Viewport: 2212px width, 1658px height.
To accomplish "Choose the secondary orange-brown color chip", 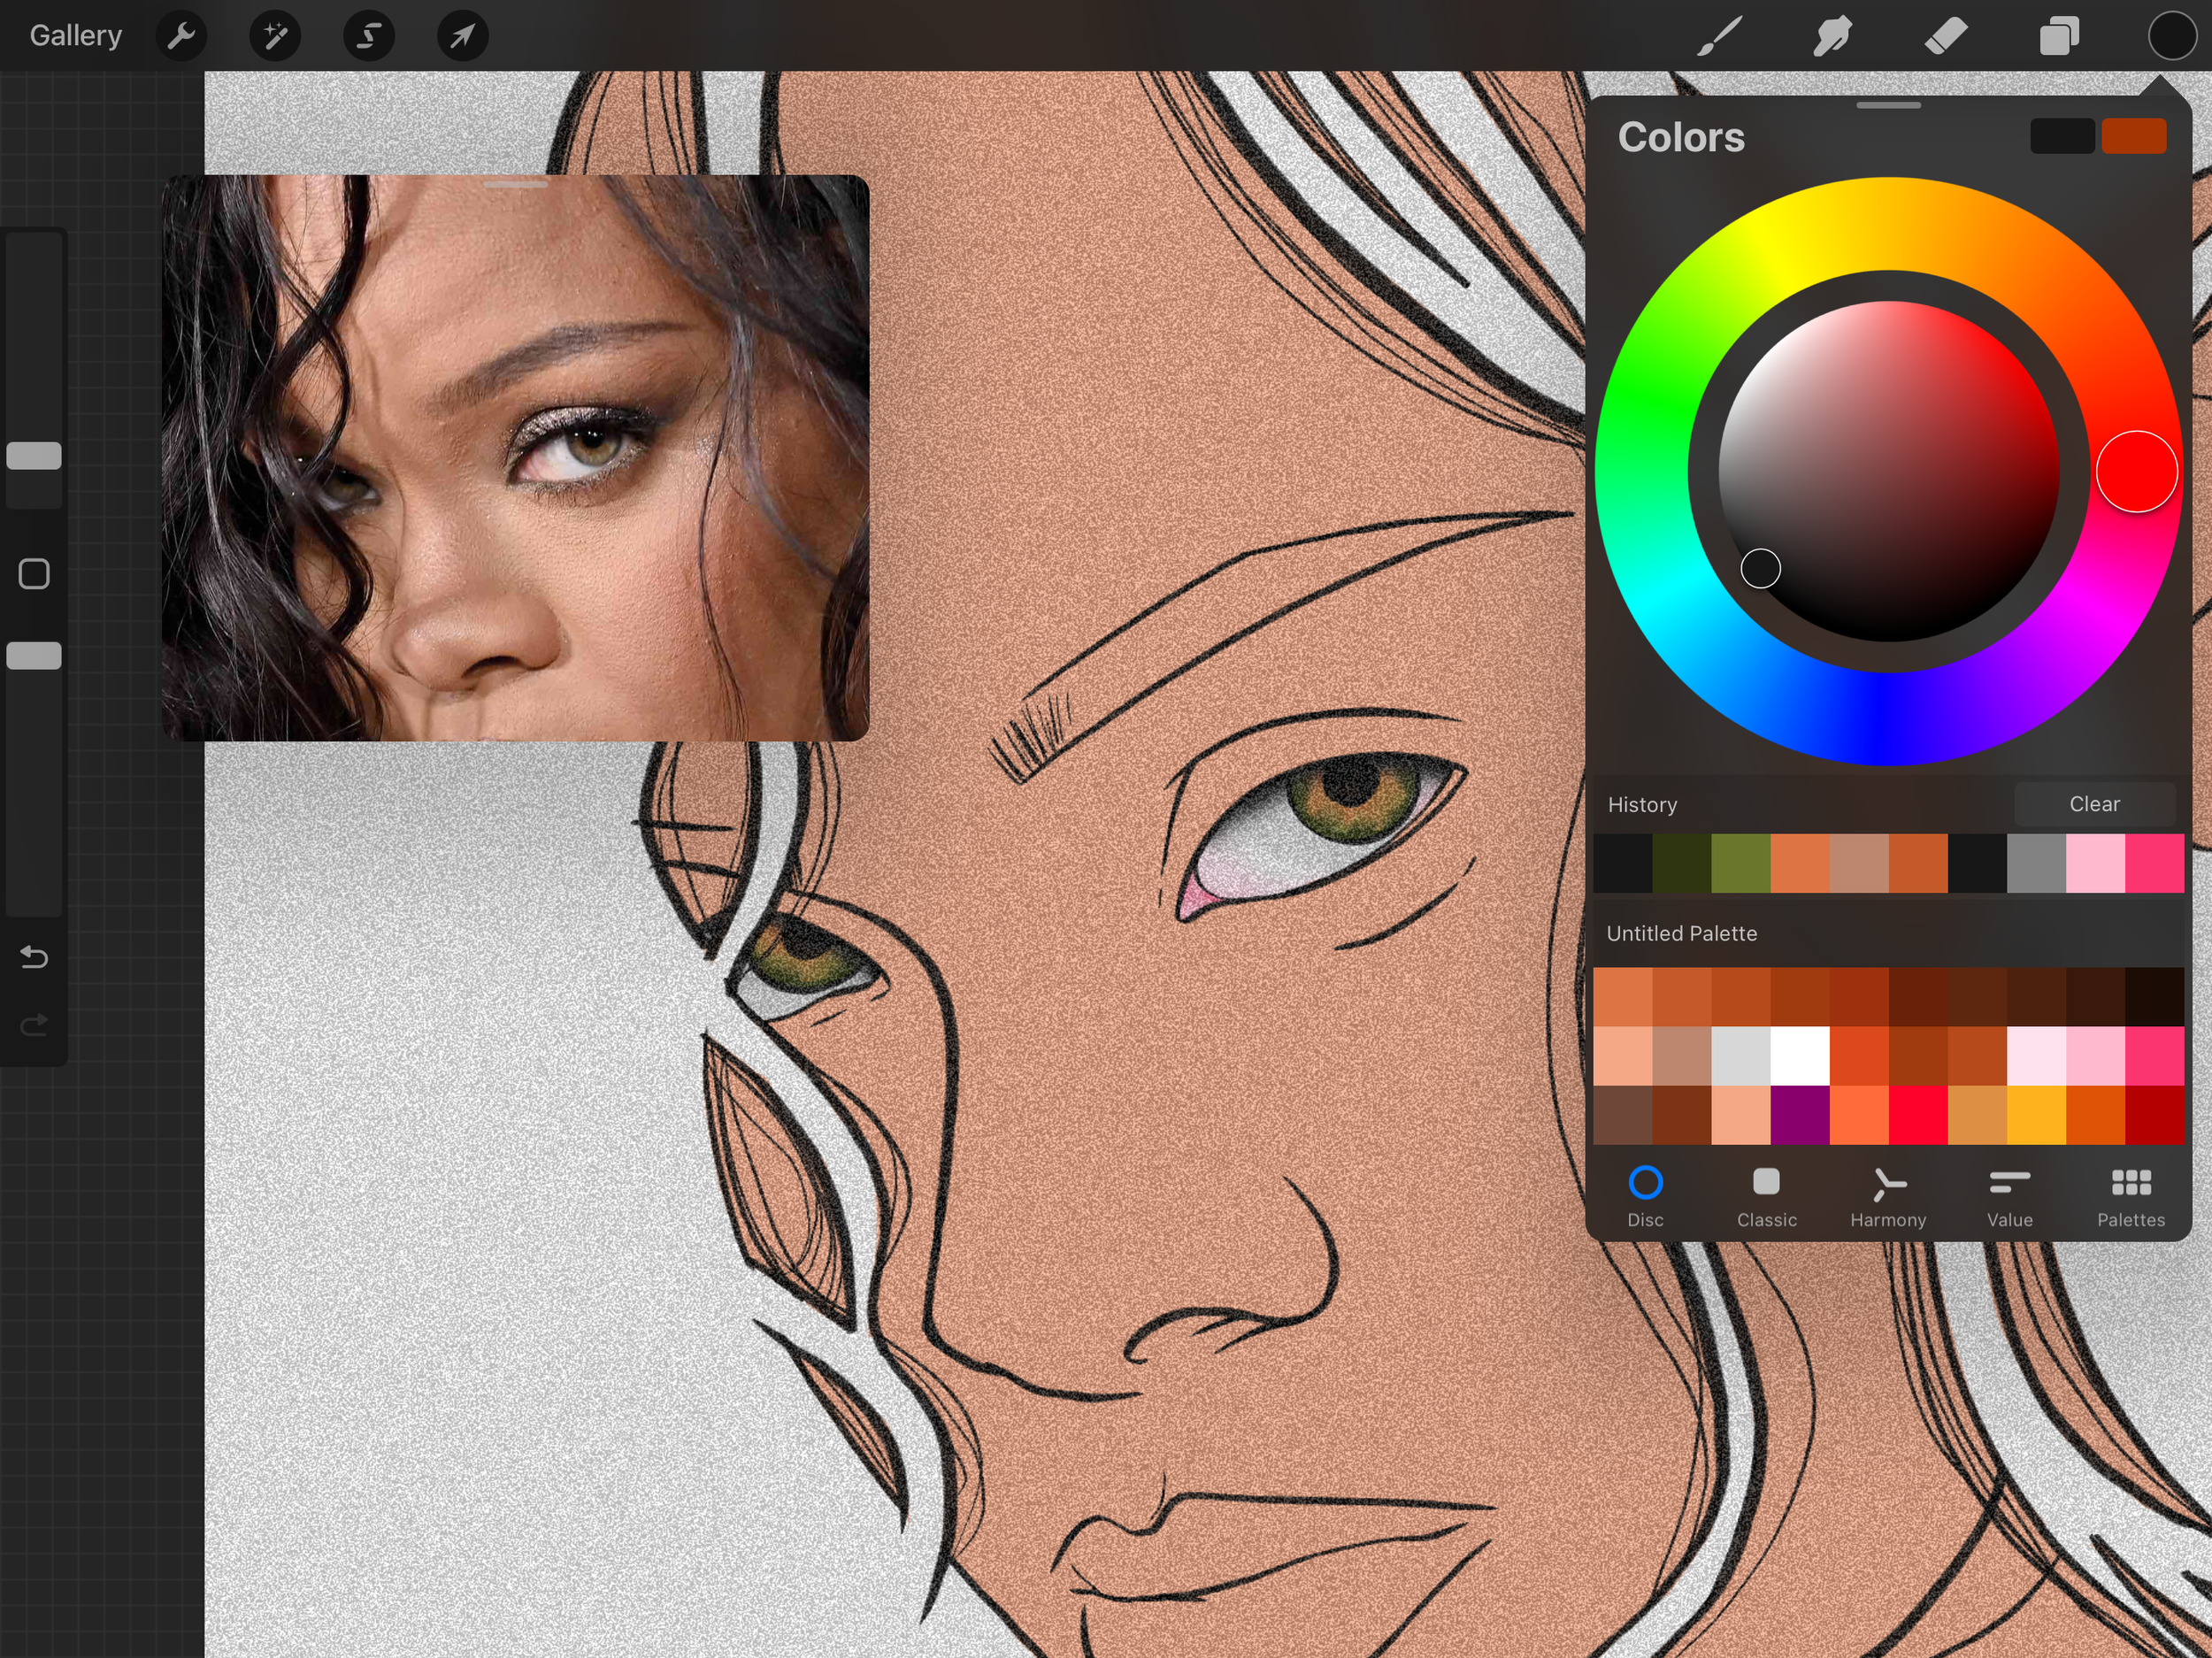I will (x=2133, y=136).
